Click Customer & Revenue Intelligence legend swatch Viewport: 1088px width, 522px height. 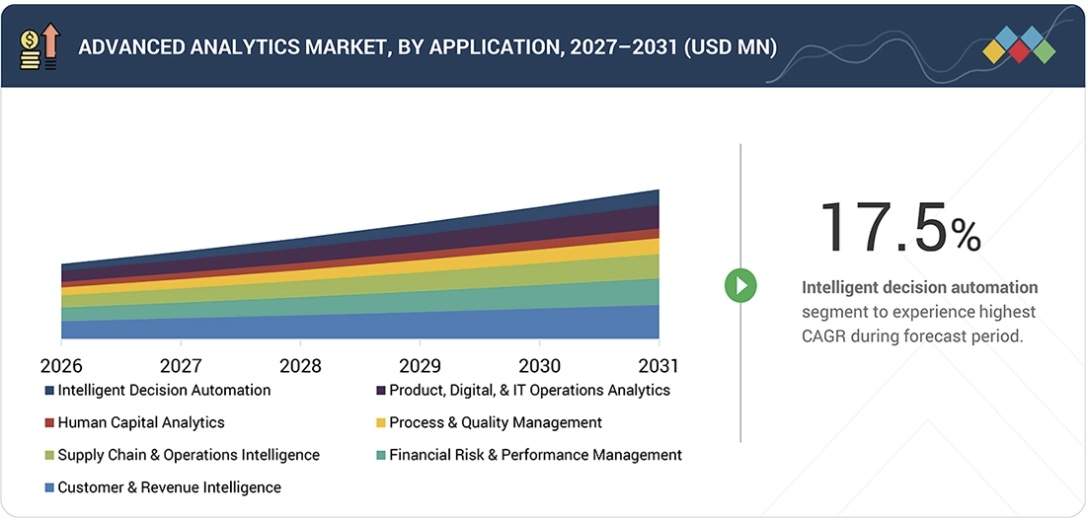pos(49,488)
